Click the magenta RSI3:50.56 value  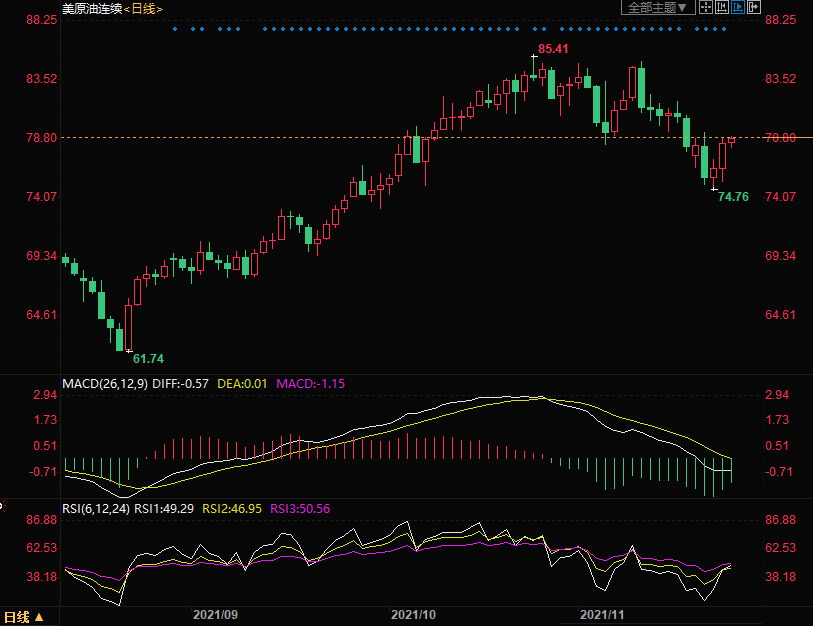click(x=299, y=509)
